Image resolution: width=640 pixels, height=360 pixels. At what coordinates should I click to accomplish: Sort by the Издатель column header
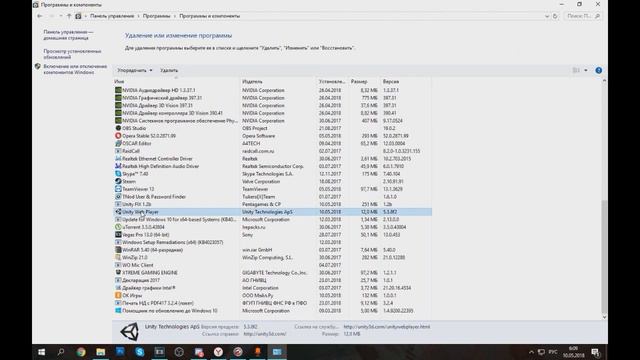(x=278, y=82)
